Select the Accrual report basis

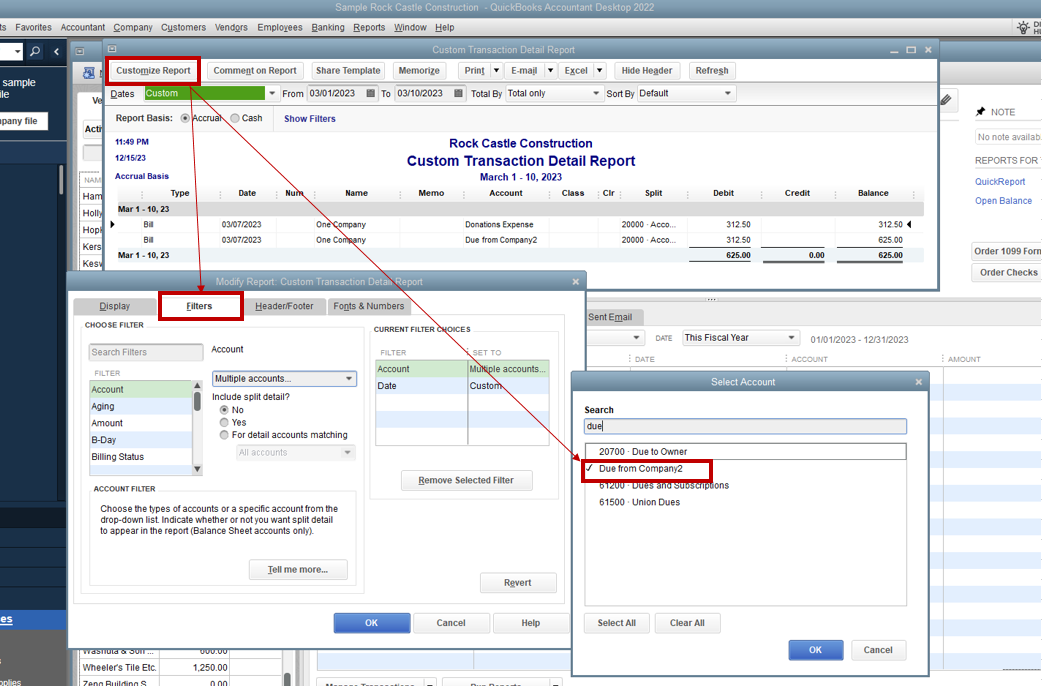(185, 118)
